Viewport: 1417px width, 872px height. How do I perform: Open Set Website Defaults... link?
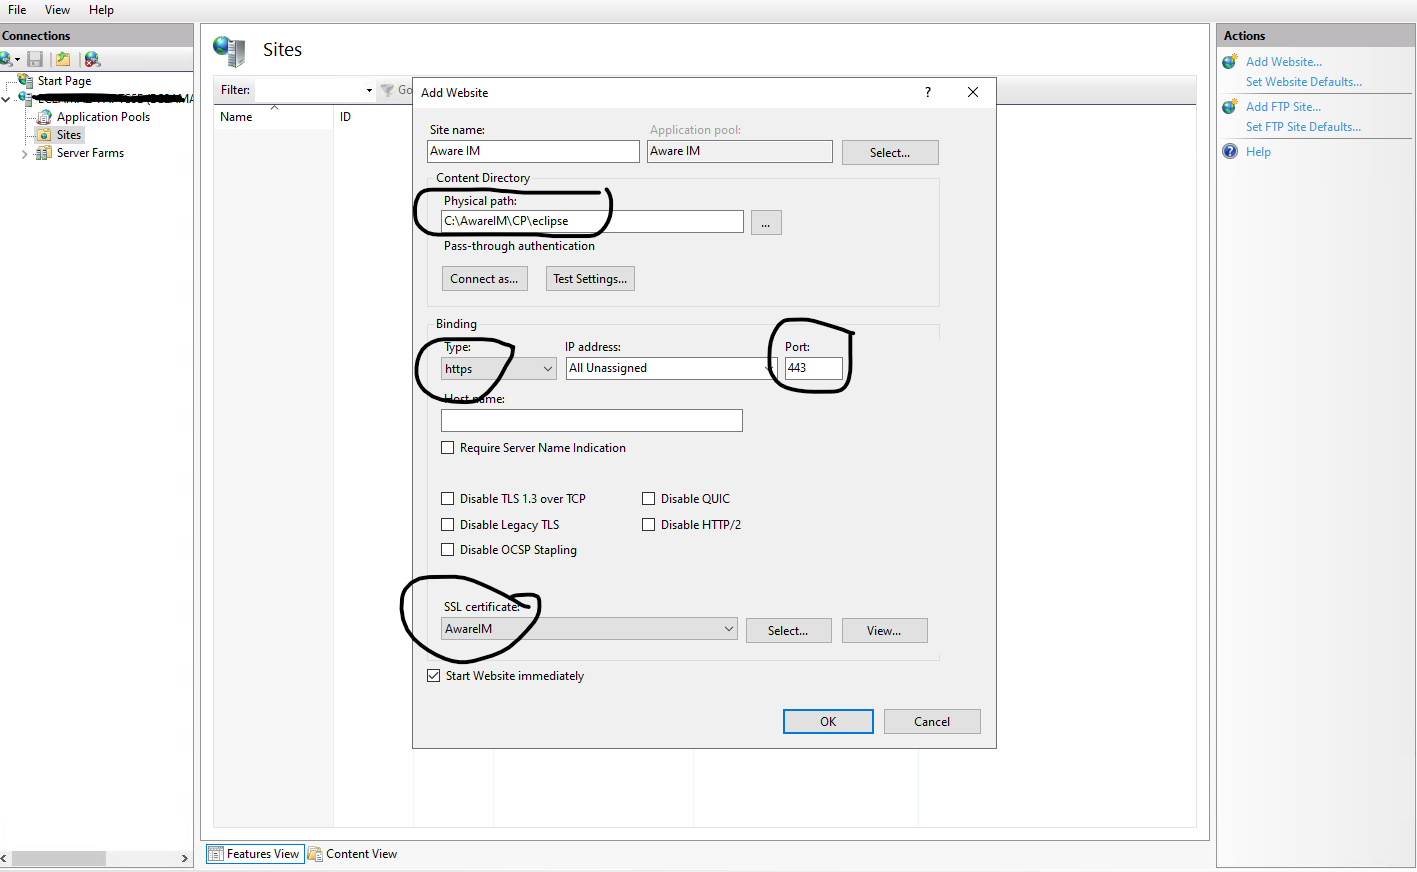1304,82
